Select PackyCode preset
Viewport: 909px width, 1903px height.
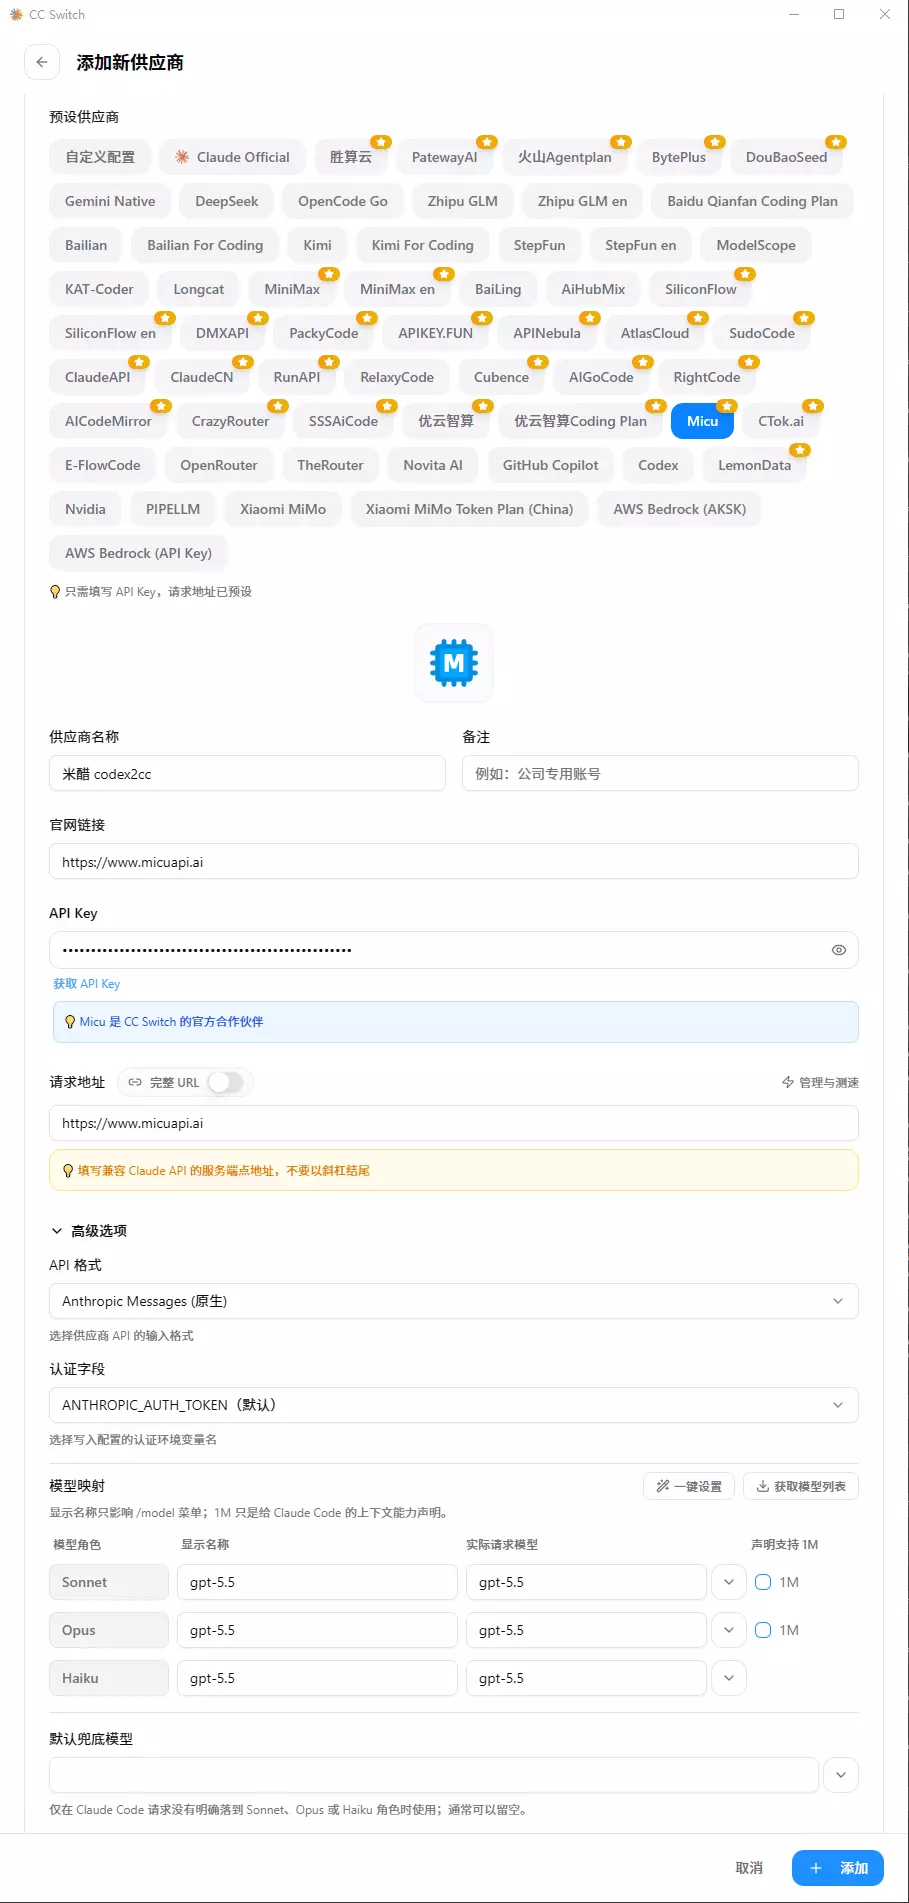[324, 333]
